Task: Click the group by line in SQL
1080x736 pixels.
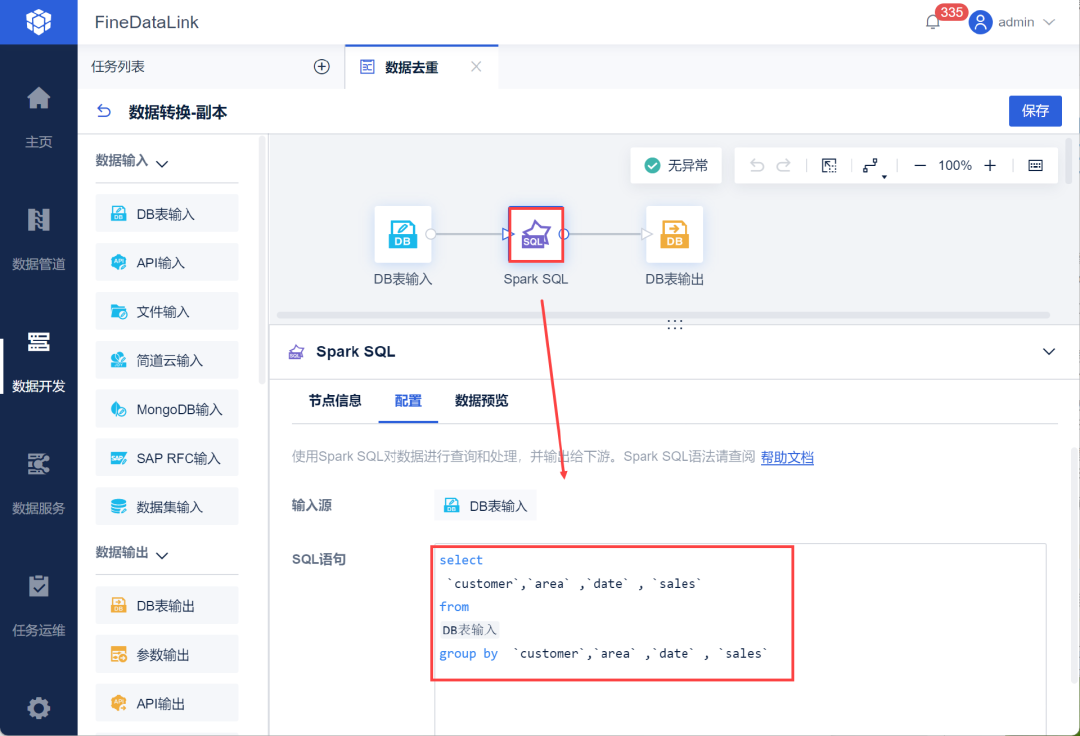Action: pos(603,653)
